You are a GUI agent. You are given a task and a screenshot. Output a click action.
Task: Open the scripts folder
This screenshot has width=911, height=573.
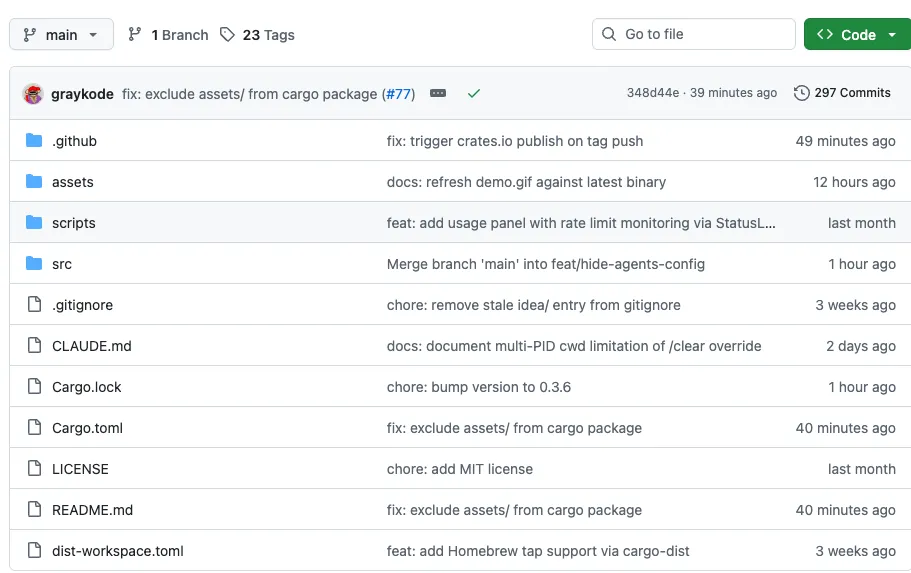click(x=73, y=223)
